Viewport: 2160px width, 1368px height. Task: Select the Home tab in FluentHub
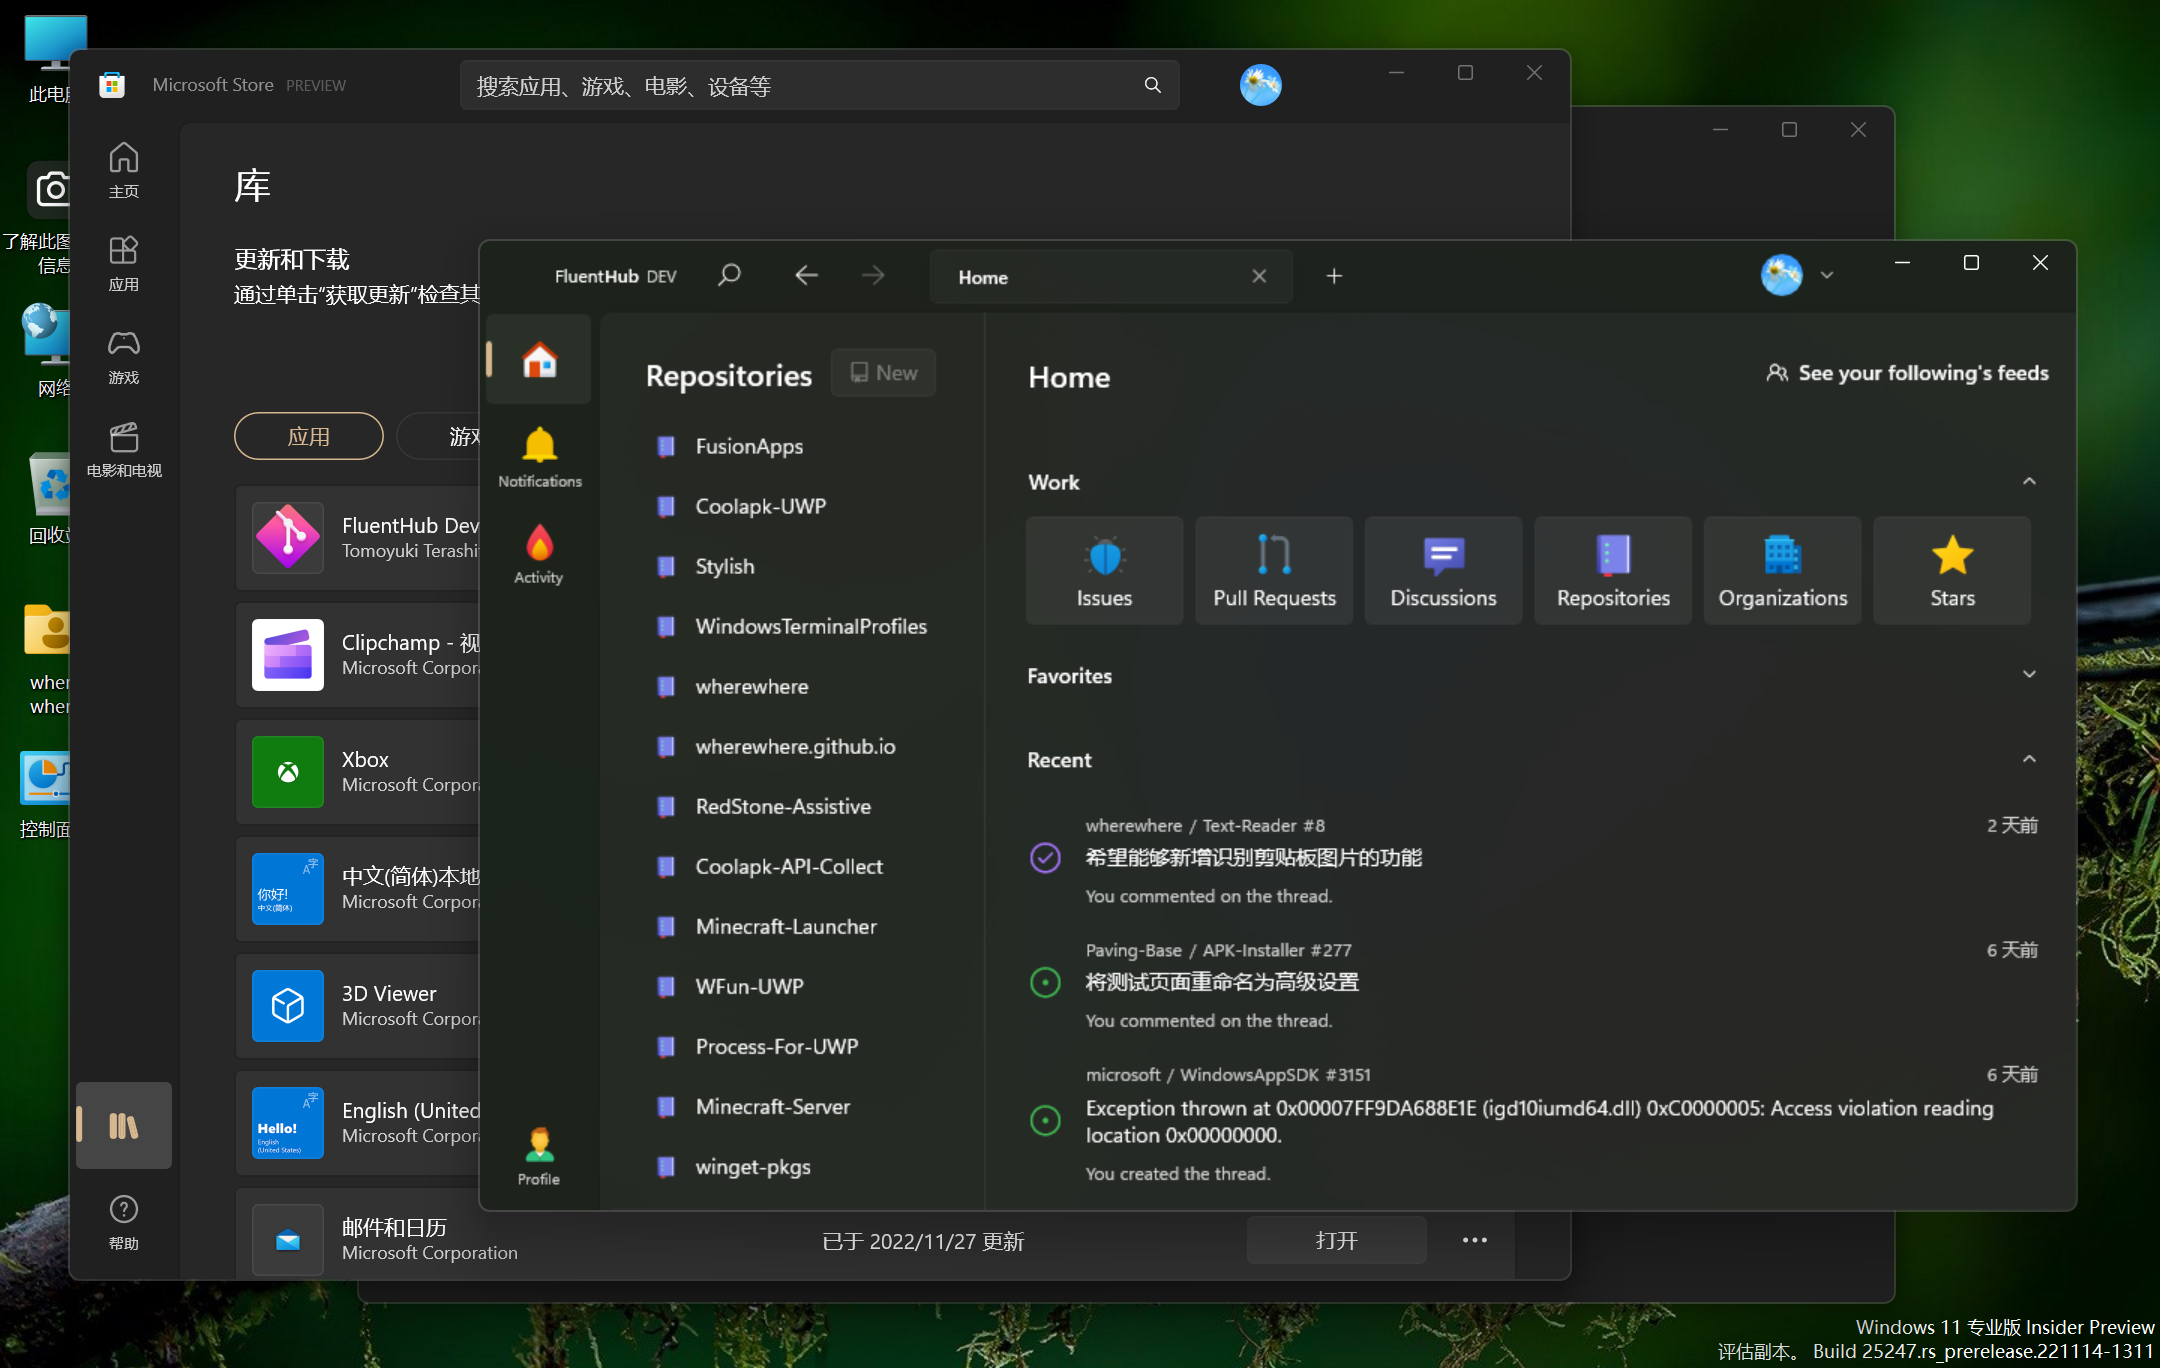point(1110,277)
